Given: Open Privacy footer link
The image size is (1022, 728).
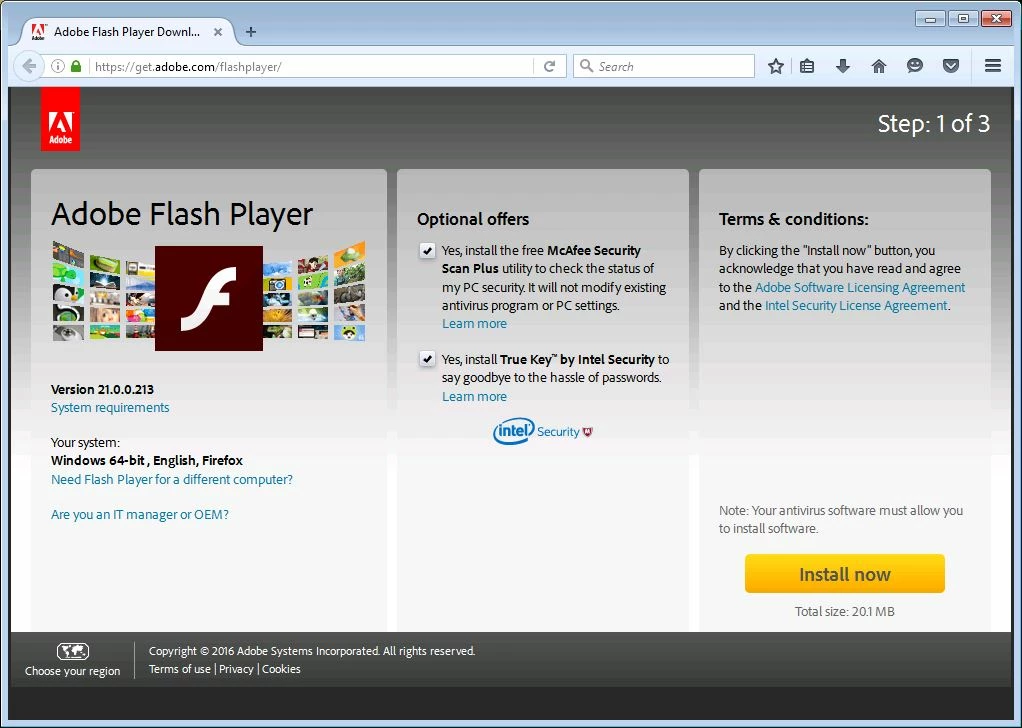Looking at the screenshot, I should 236,669.
